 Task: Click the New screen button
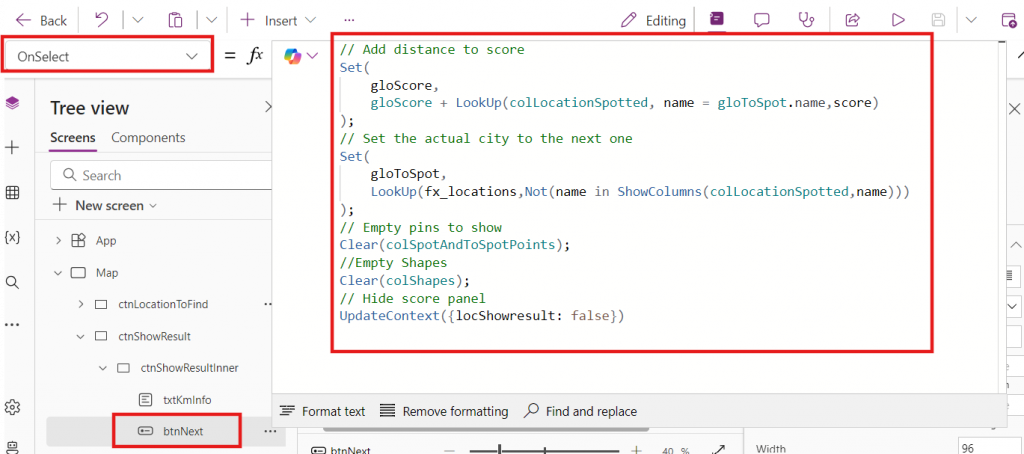tap(105, 205)
